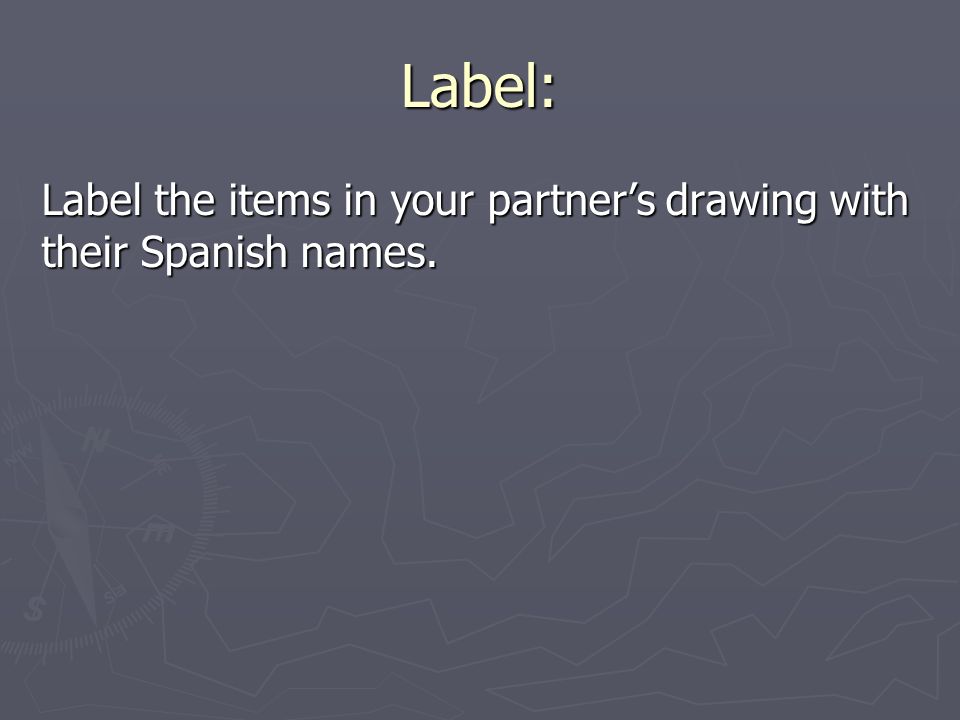Click the "S" marking on the compass
The image size is (960, 720).
[34, 609]
